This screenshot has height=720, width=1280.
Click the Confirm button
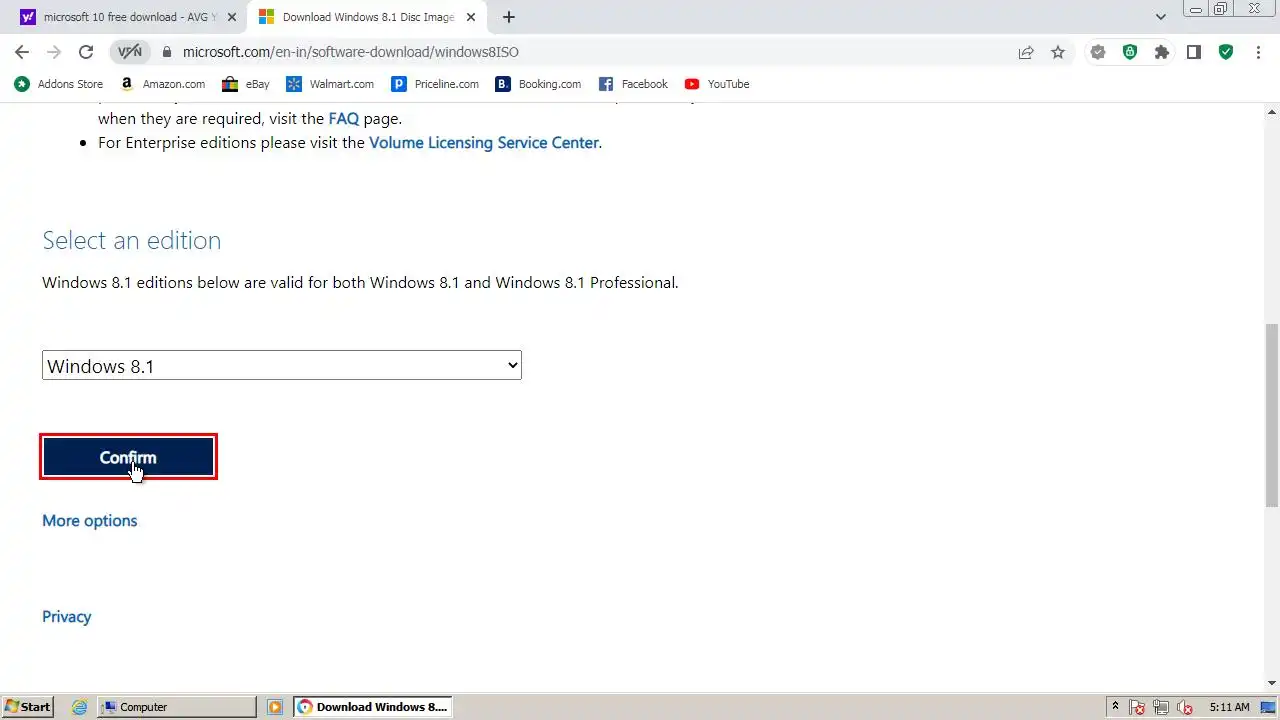[128, 457]
